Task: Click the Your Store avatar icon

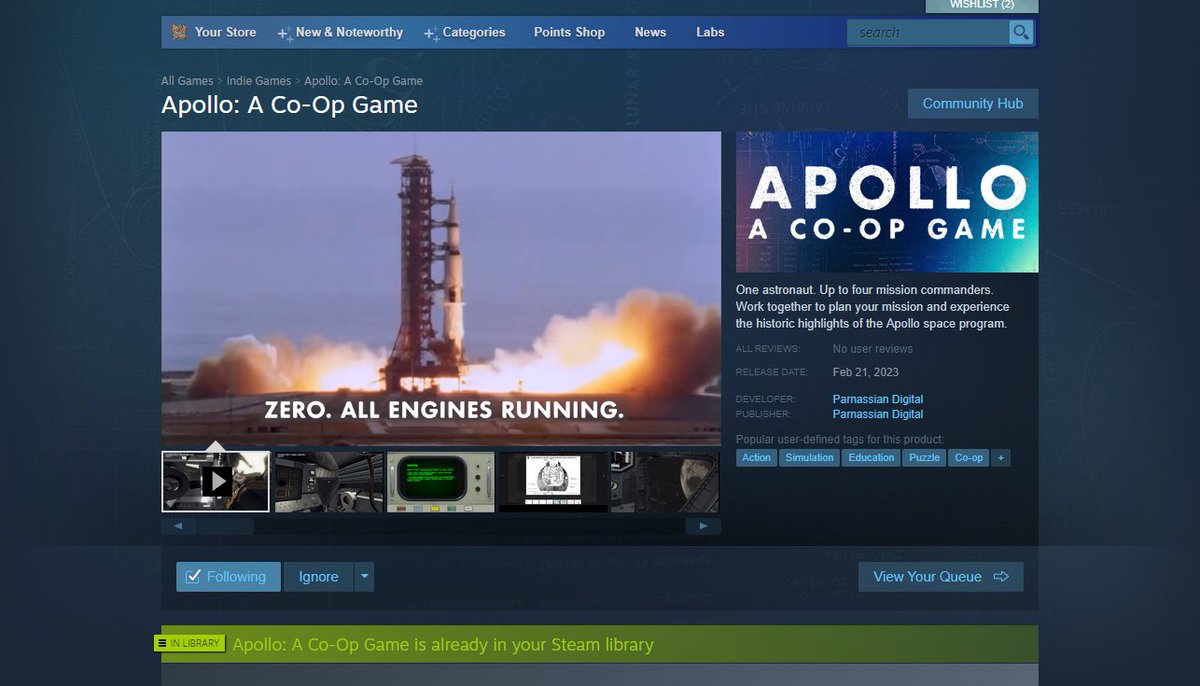Action: tap(179, 32)
